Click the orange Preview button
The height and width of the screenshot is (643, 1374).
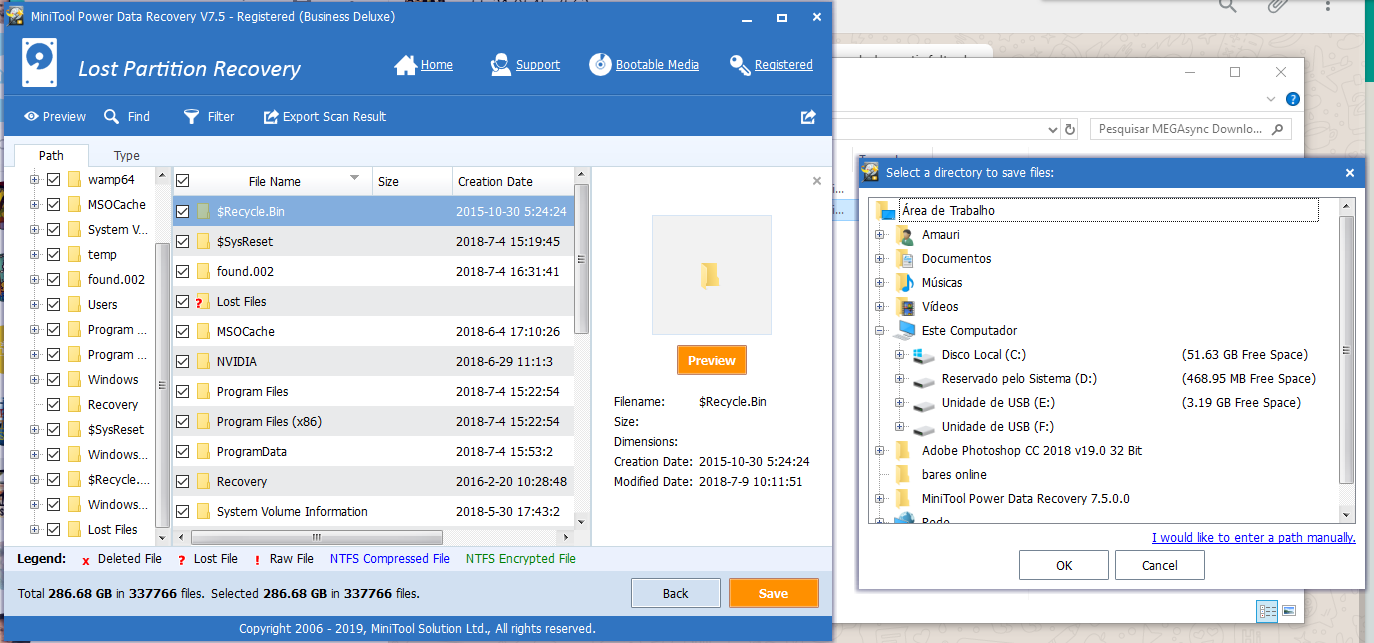(x=712, y=361)
